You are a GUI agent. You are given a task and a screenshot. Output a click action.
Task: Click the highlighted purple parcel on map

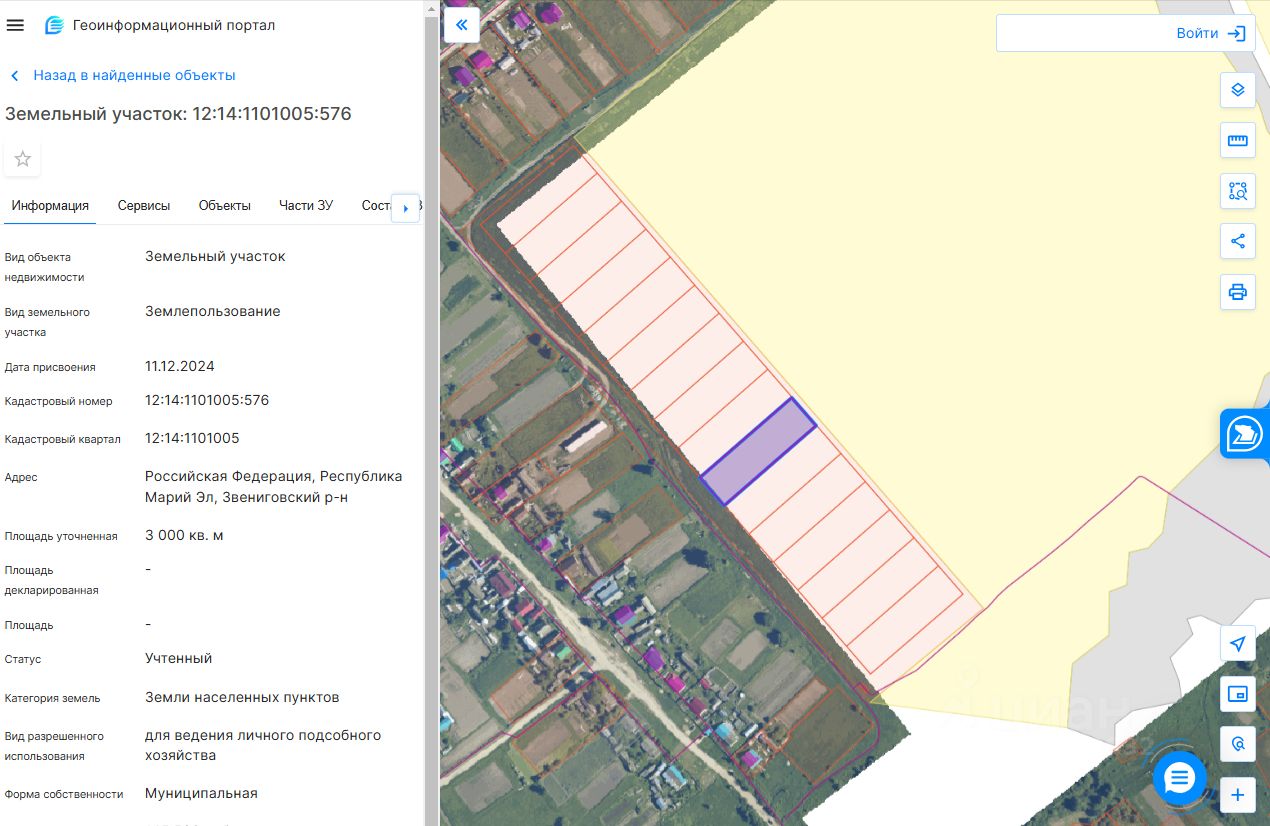(758, 451)
